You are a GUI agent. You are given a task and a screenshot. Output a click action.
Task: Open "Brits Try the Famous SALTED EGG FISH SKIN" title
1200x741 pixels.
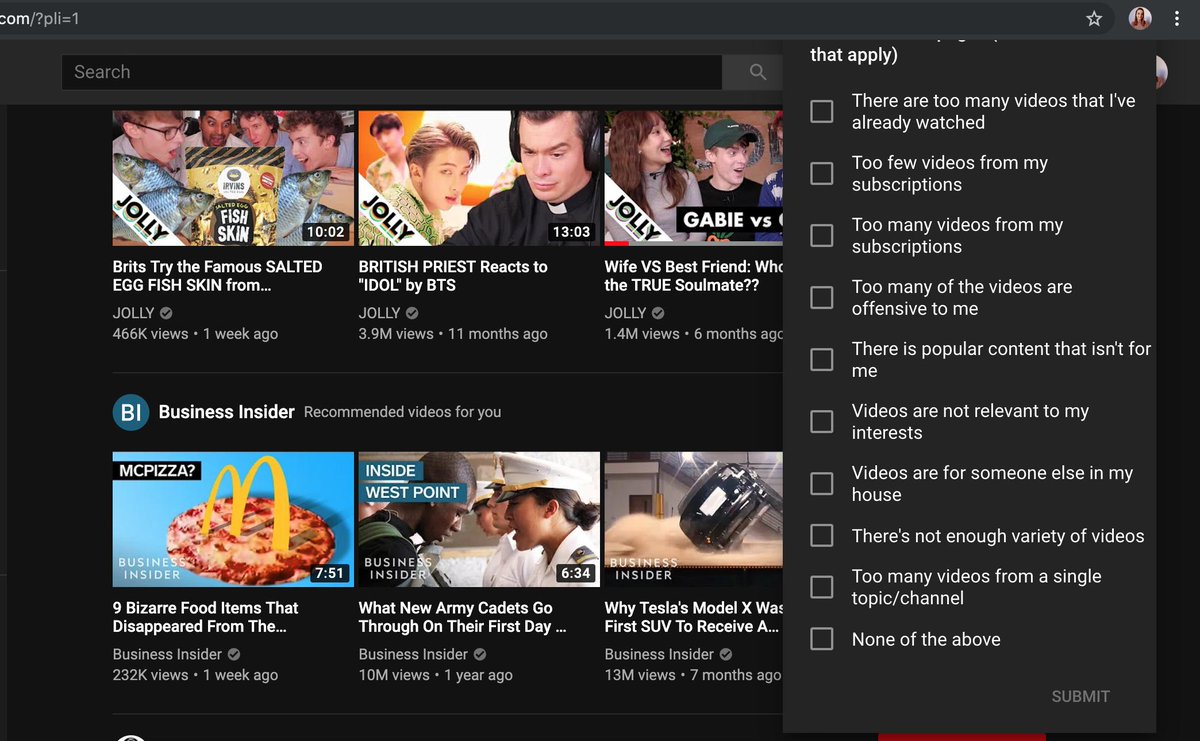coord(218,276)
